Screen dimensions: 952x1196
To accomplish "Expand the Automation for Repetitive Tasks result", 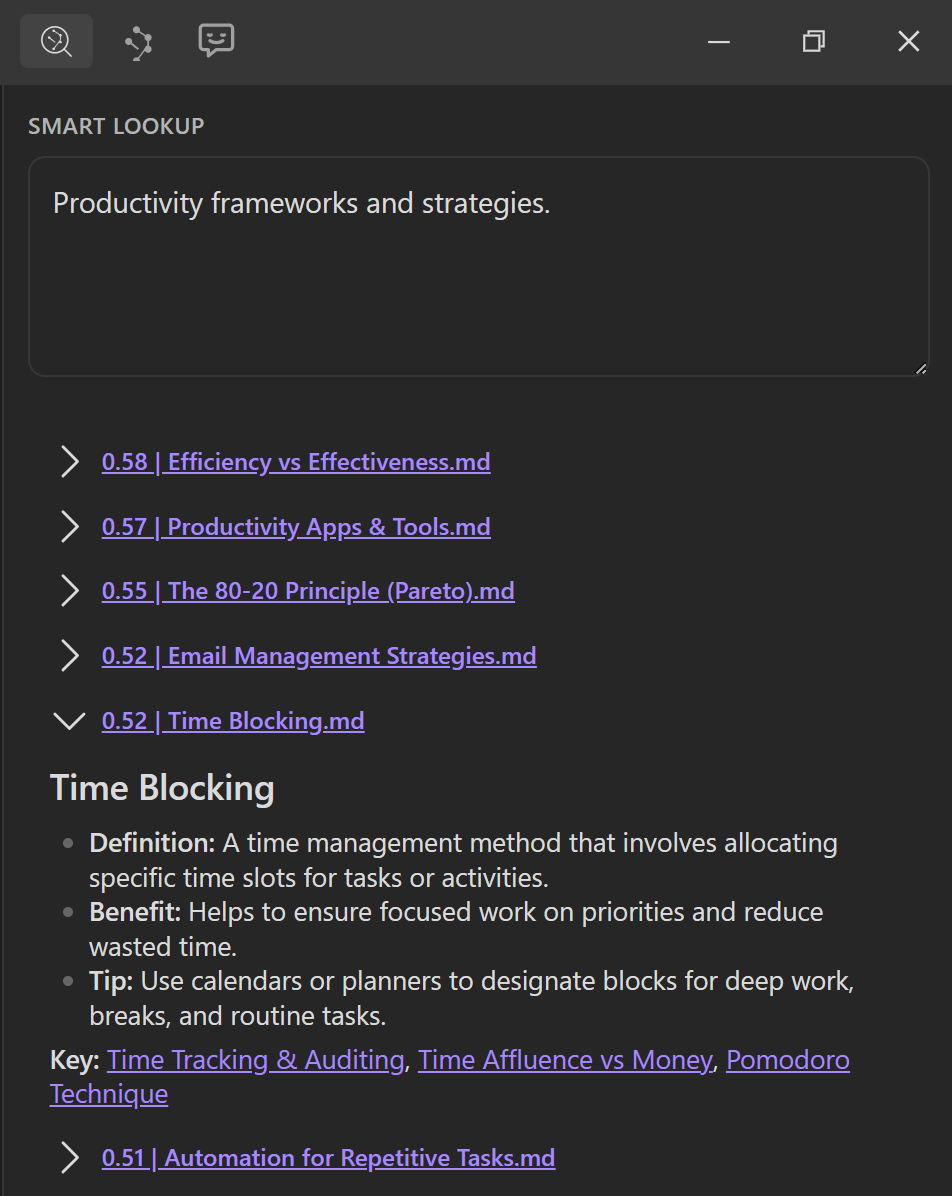I will point(69,1158).
